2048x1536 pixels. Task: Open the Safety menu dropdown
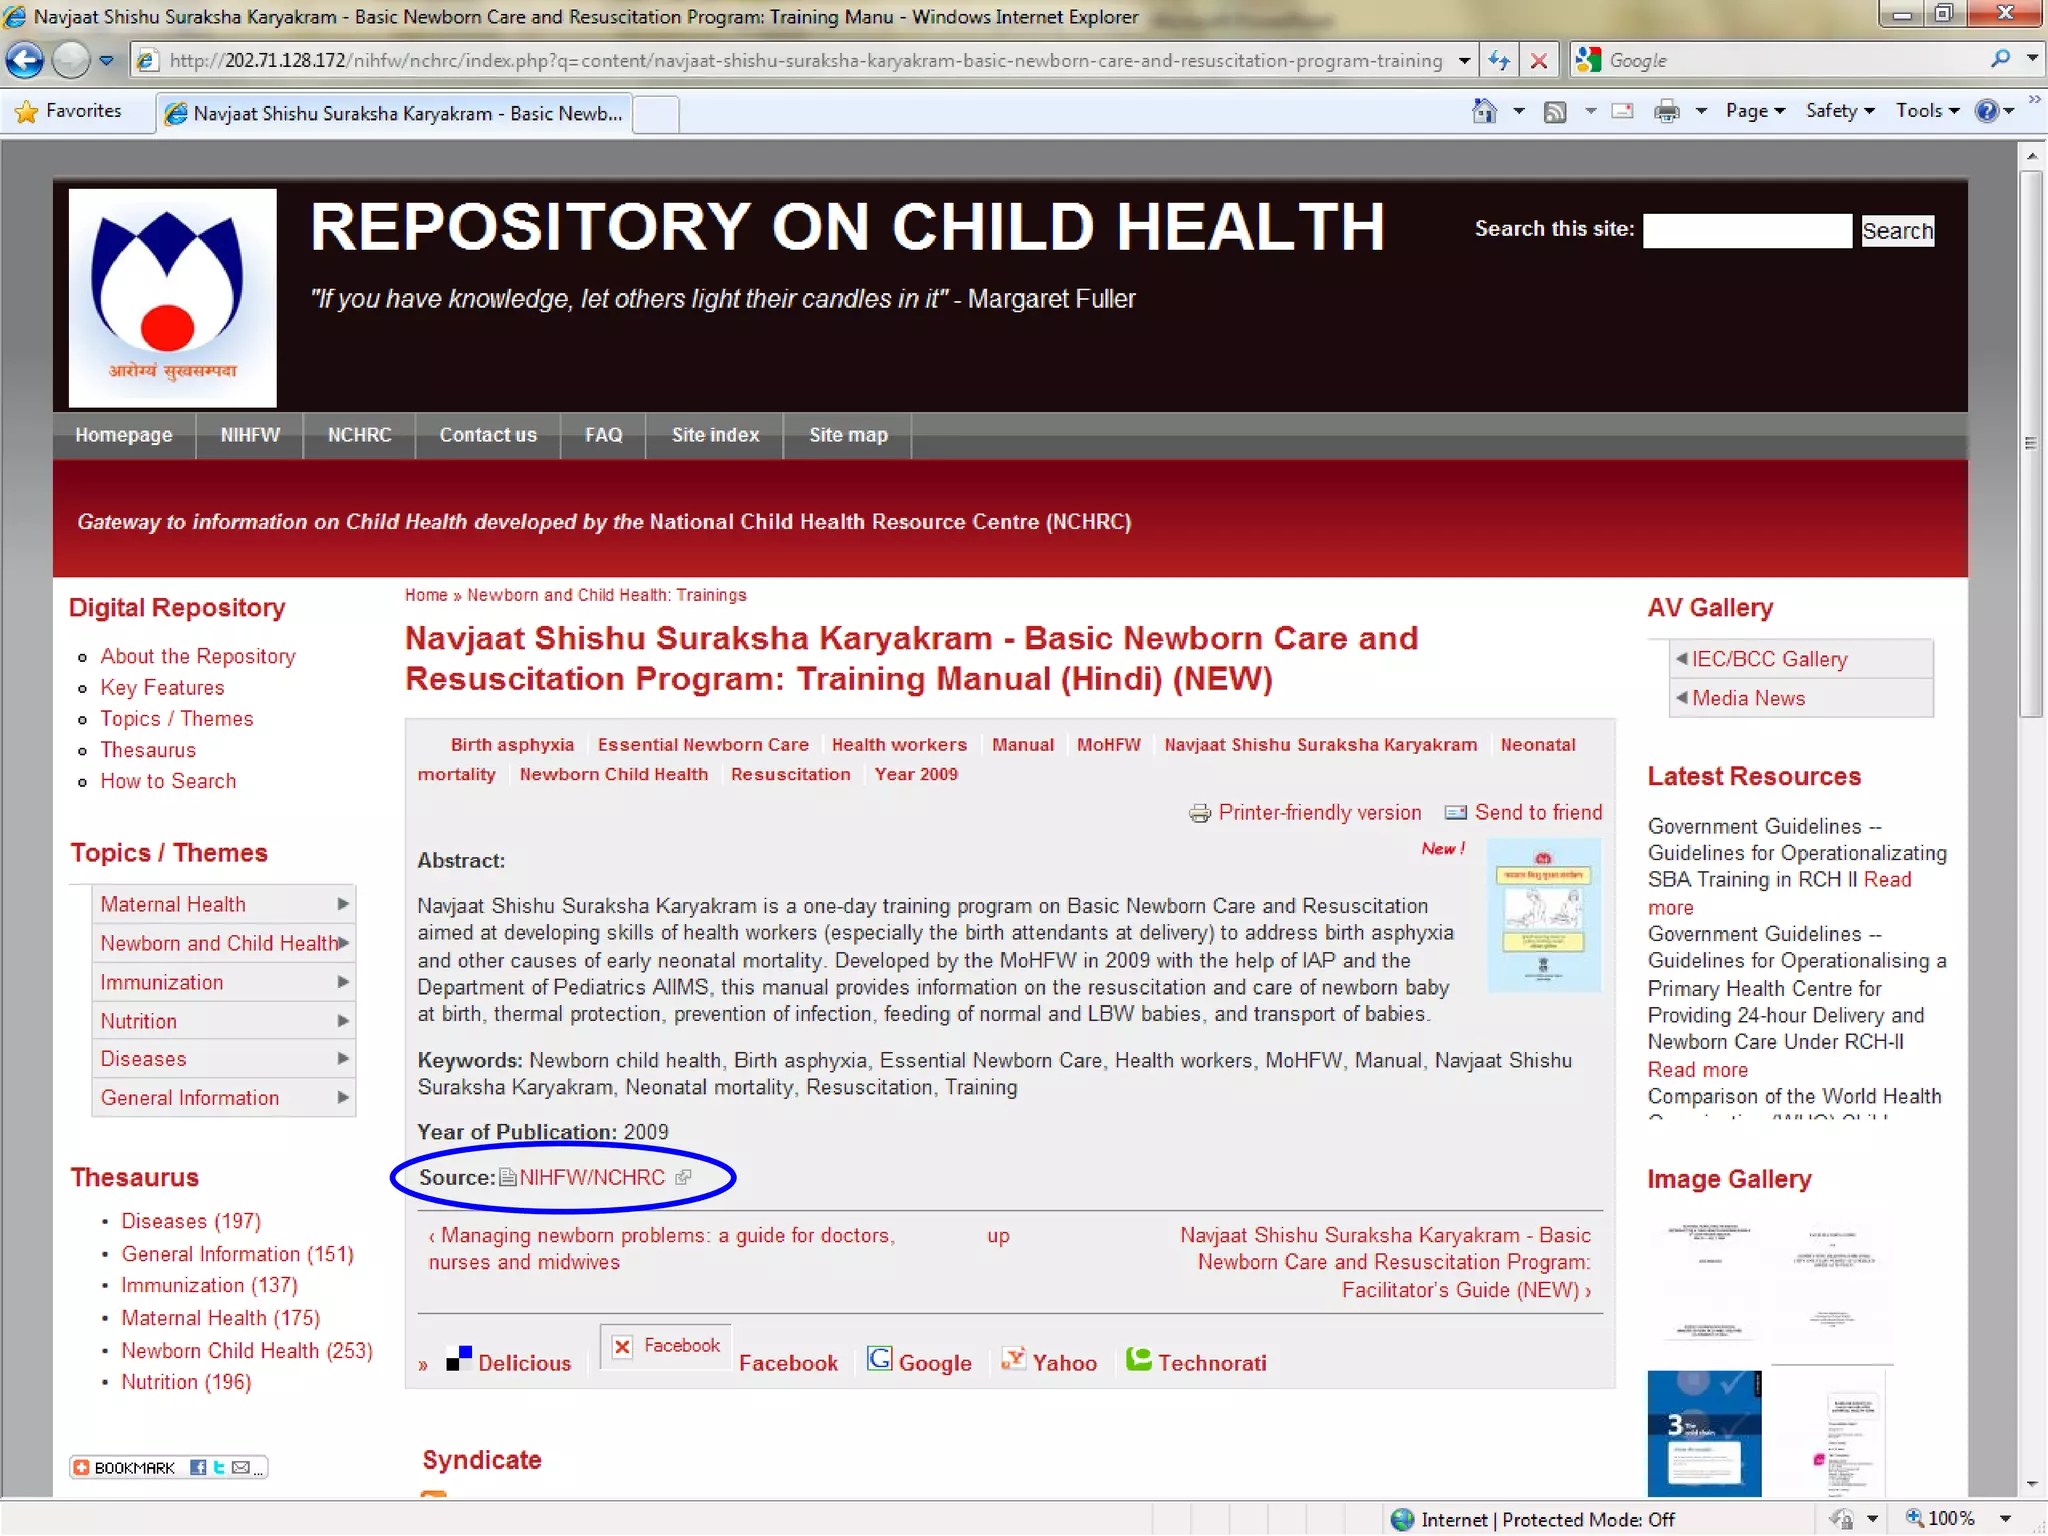pos(1839,111)
